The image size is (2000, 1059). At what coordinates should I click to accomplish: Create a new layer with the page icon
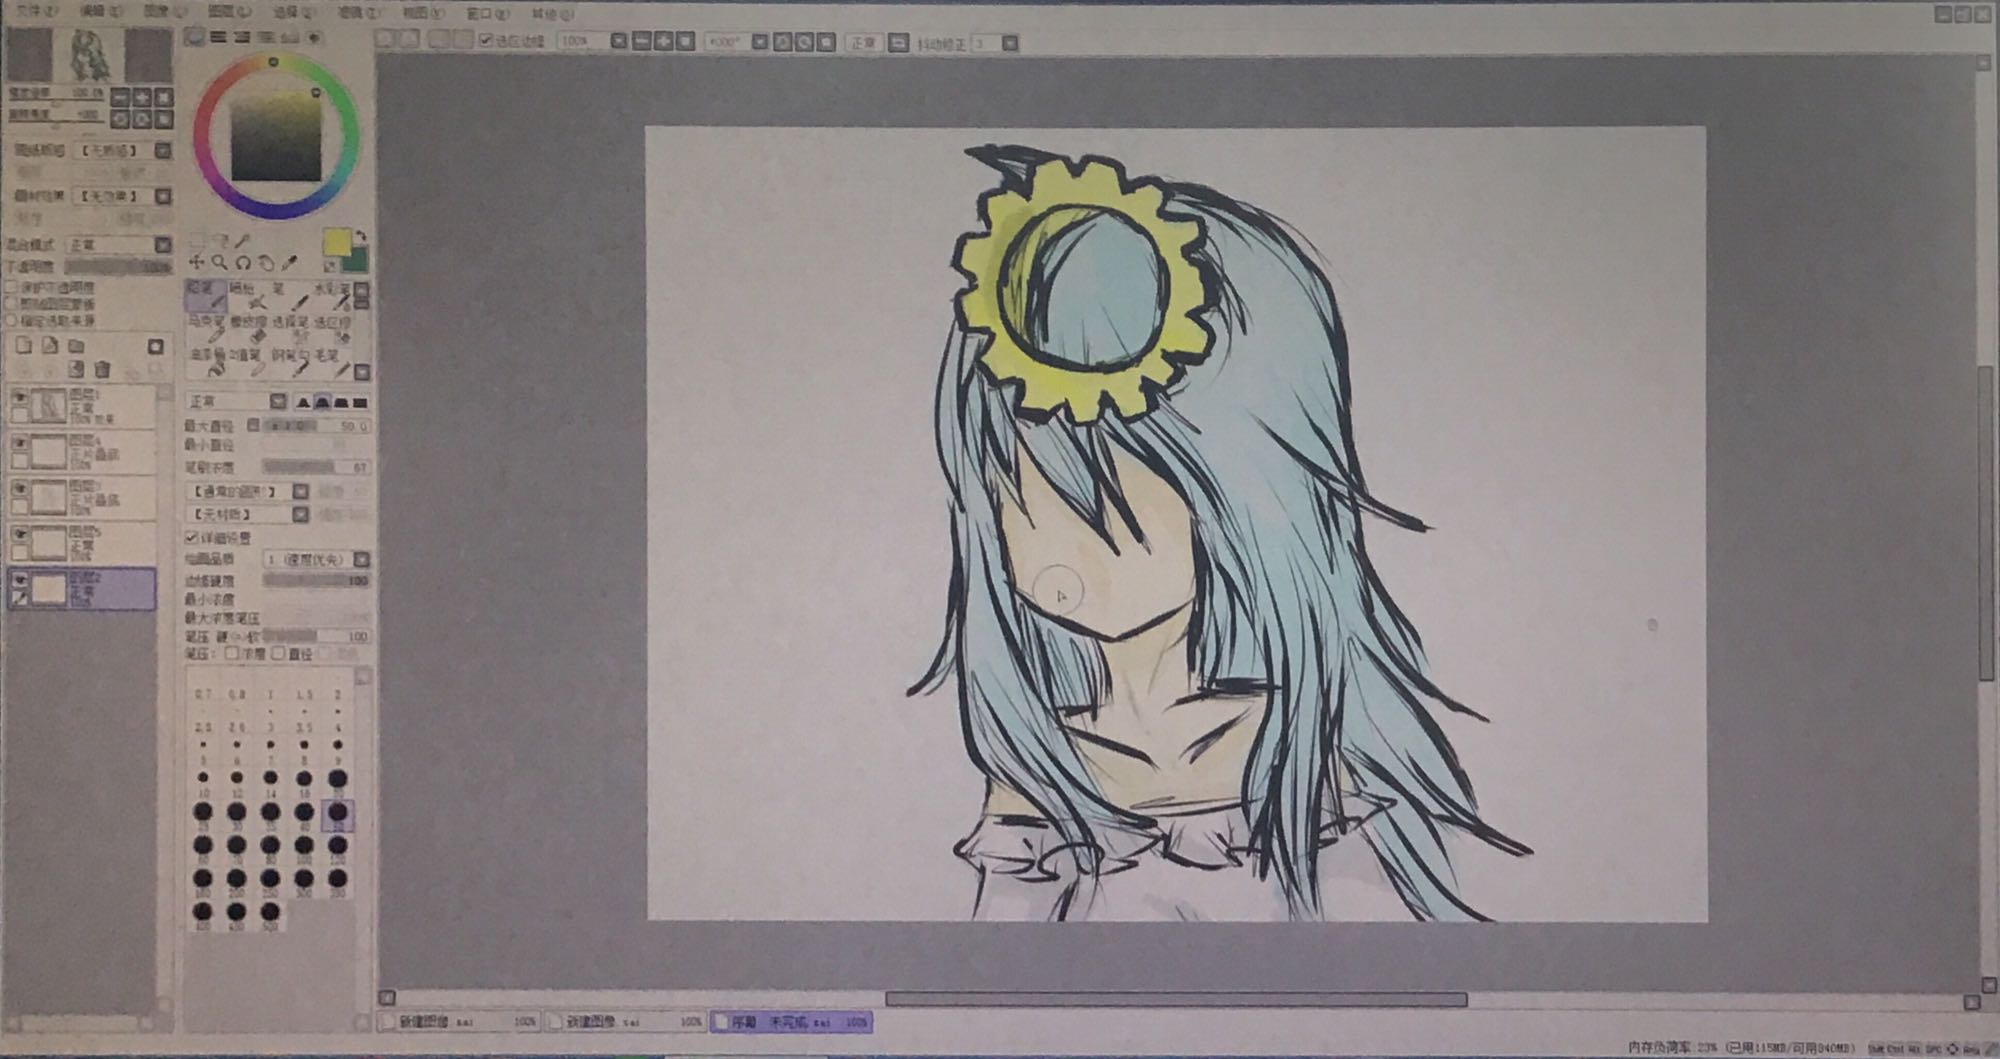(x=23, y=346)
